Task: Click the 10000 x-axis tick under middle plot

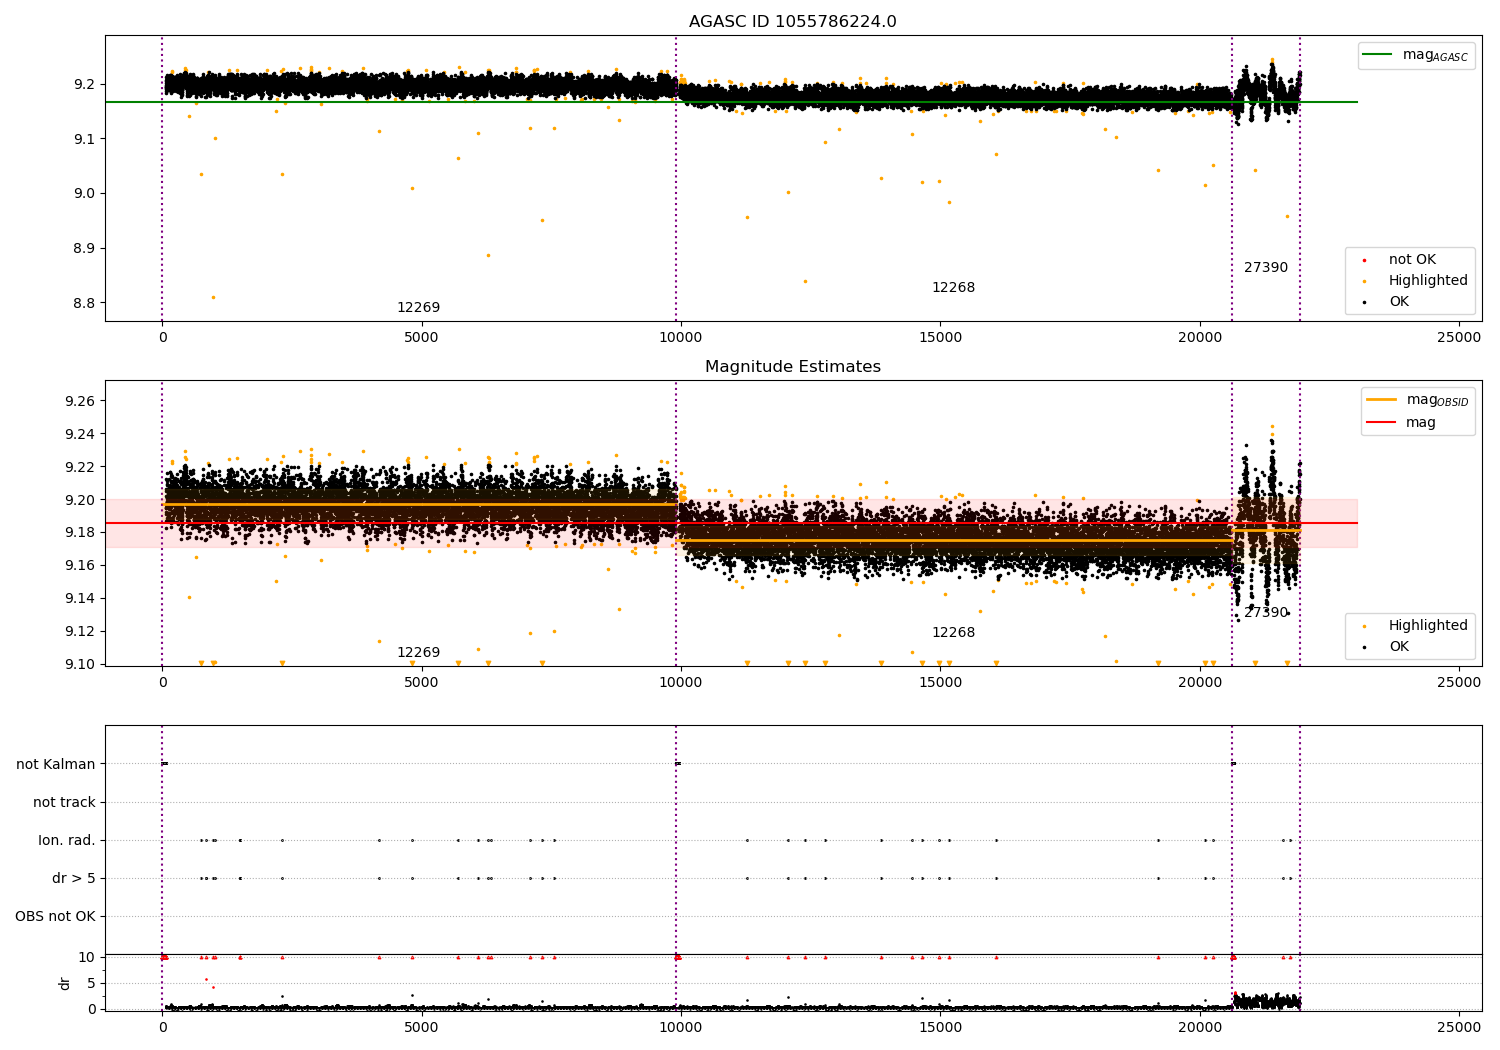Action: [x=681, y=683]
